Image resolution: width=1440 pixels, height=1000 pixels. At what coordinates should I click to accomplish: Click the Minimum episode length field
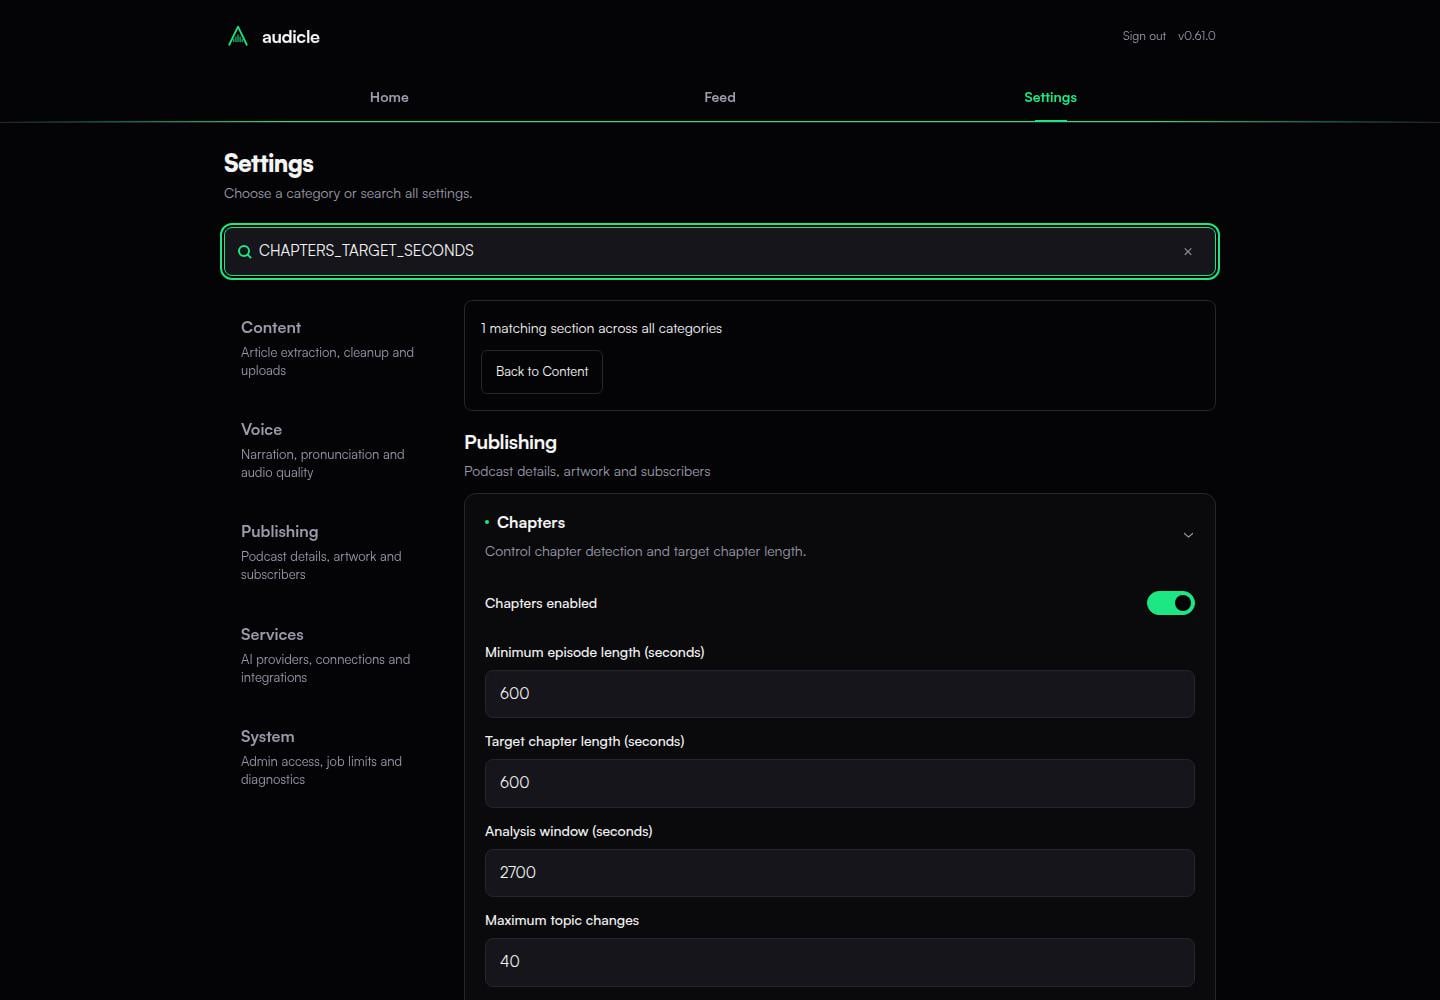(x=840, y=694)
